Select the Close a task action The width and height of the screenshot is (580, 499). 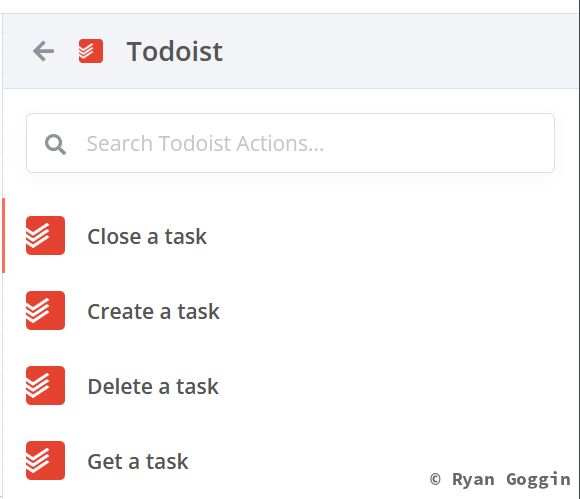pyautogui.click(x=290, y=236)
